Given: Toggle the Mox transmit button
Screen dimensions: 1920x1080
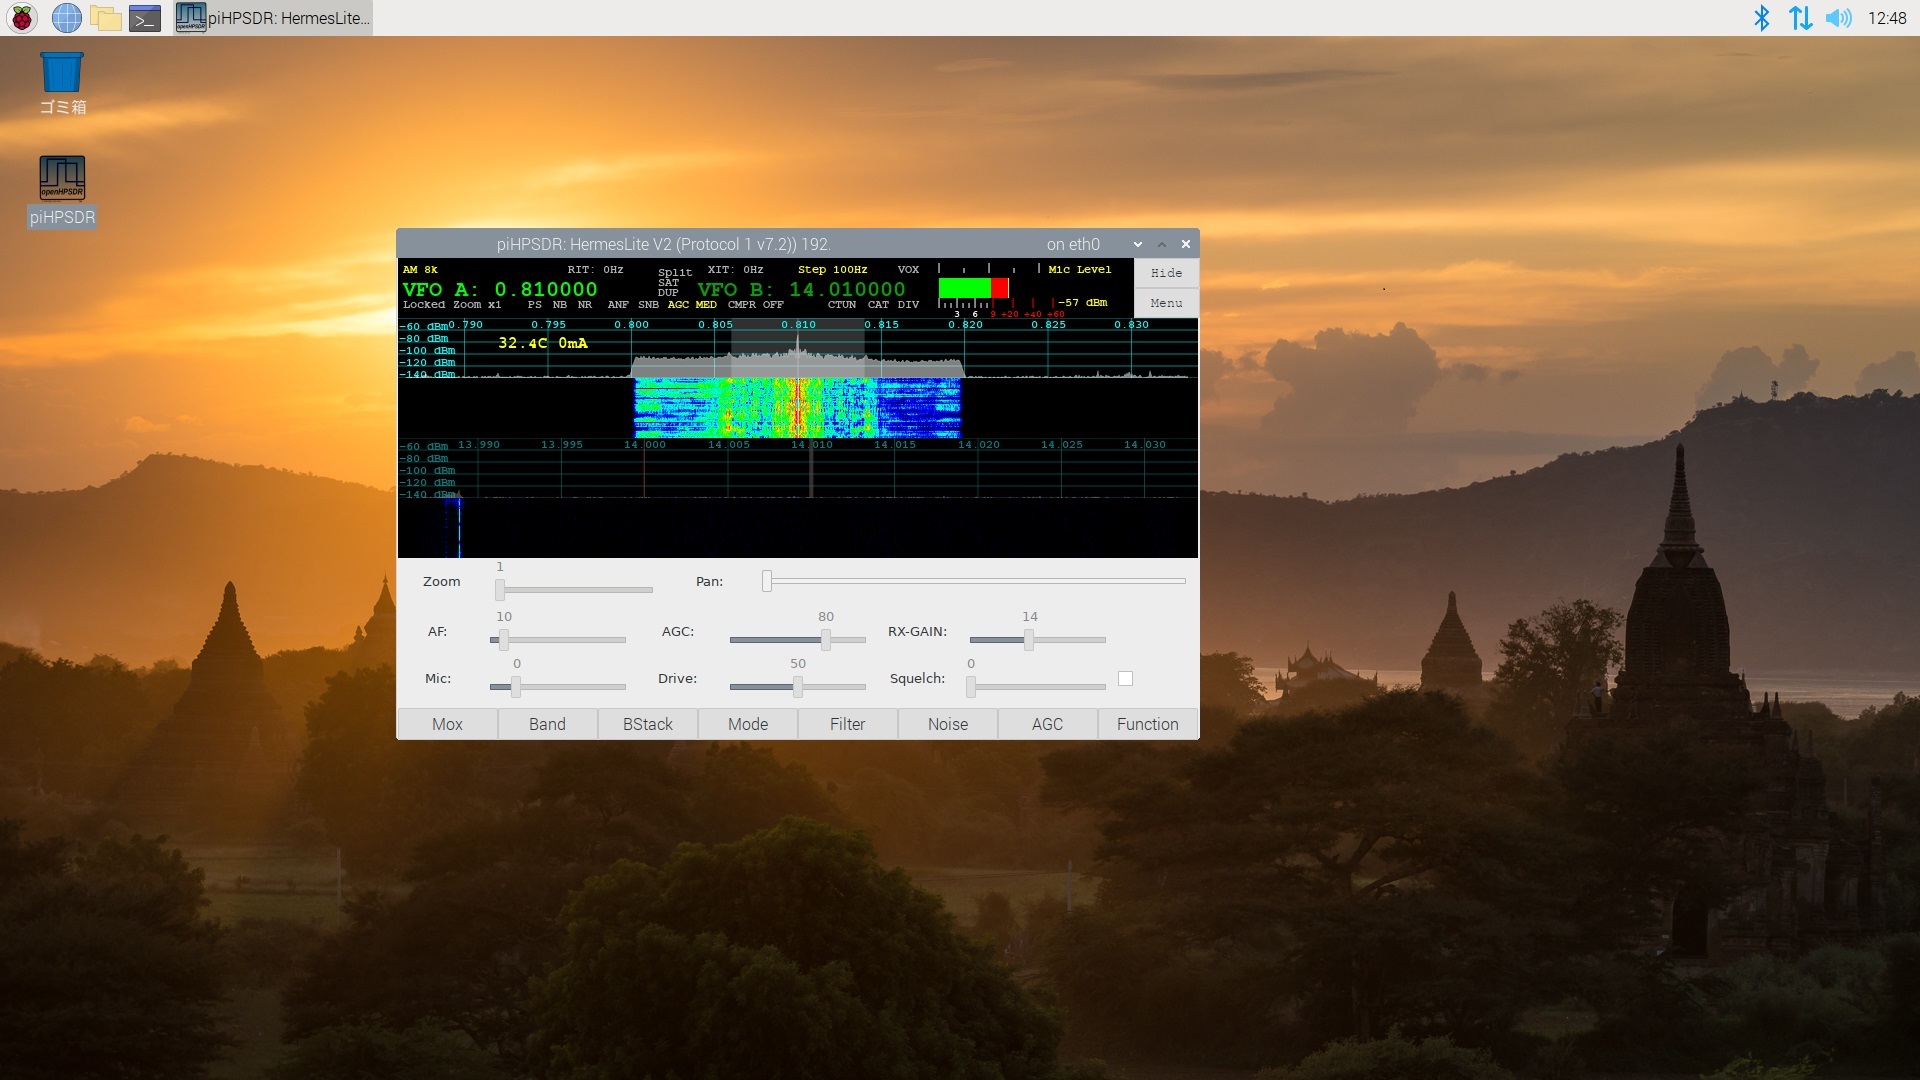Looking at the screenshot, I should pos(447,724).
